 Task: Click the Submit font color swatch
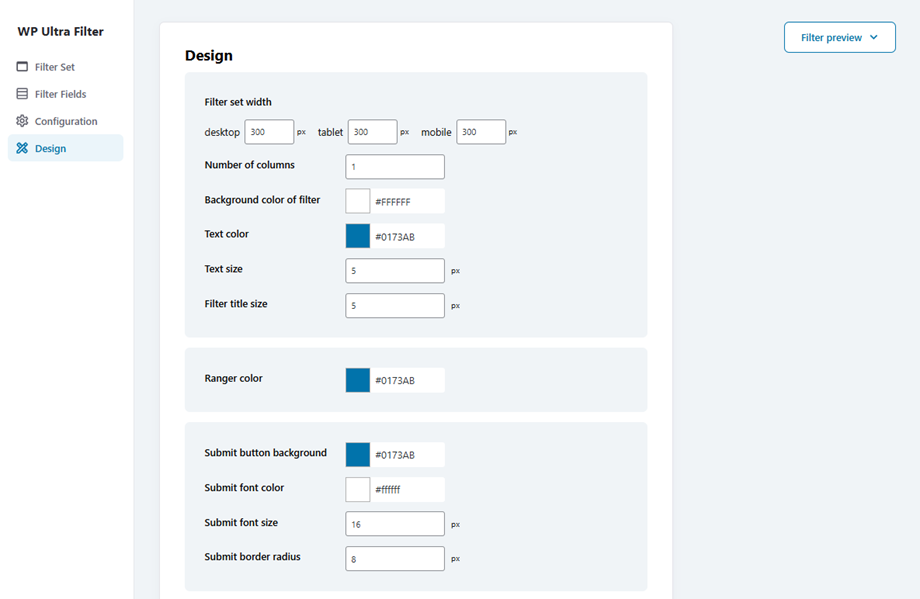coord(358,490)
